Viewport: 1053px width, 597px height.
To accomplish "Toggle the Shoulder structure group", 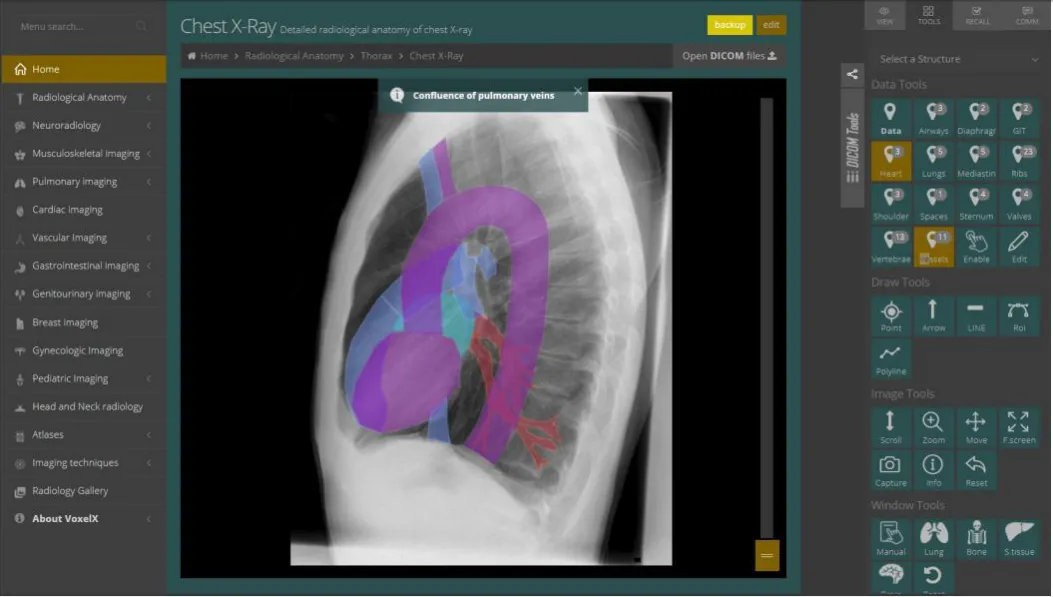I will point(890,204).
